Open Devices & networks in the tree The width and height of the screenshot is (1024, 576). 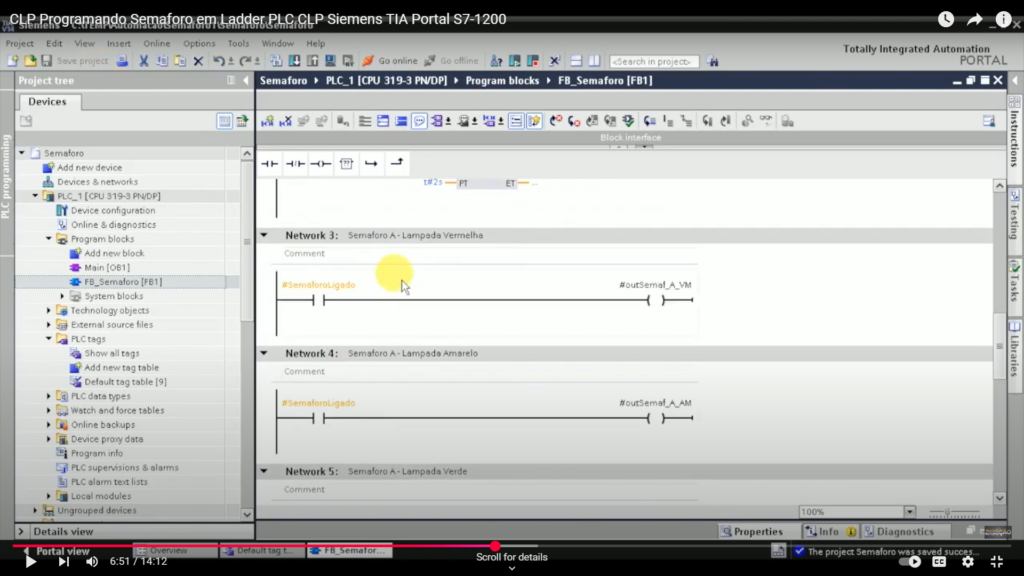97,182
